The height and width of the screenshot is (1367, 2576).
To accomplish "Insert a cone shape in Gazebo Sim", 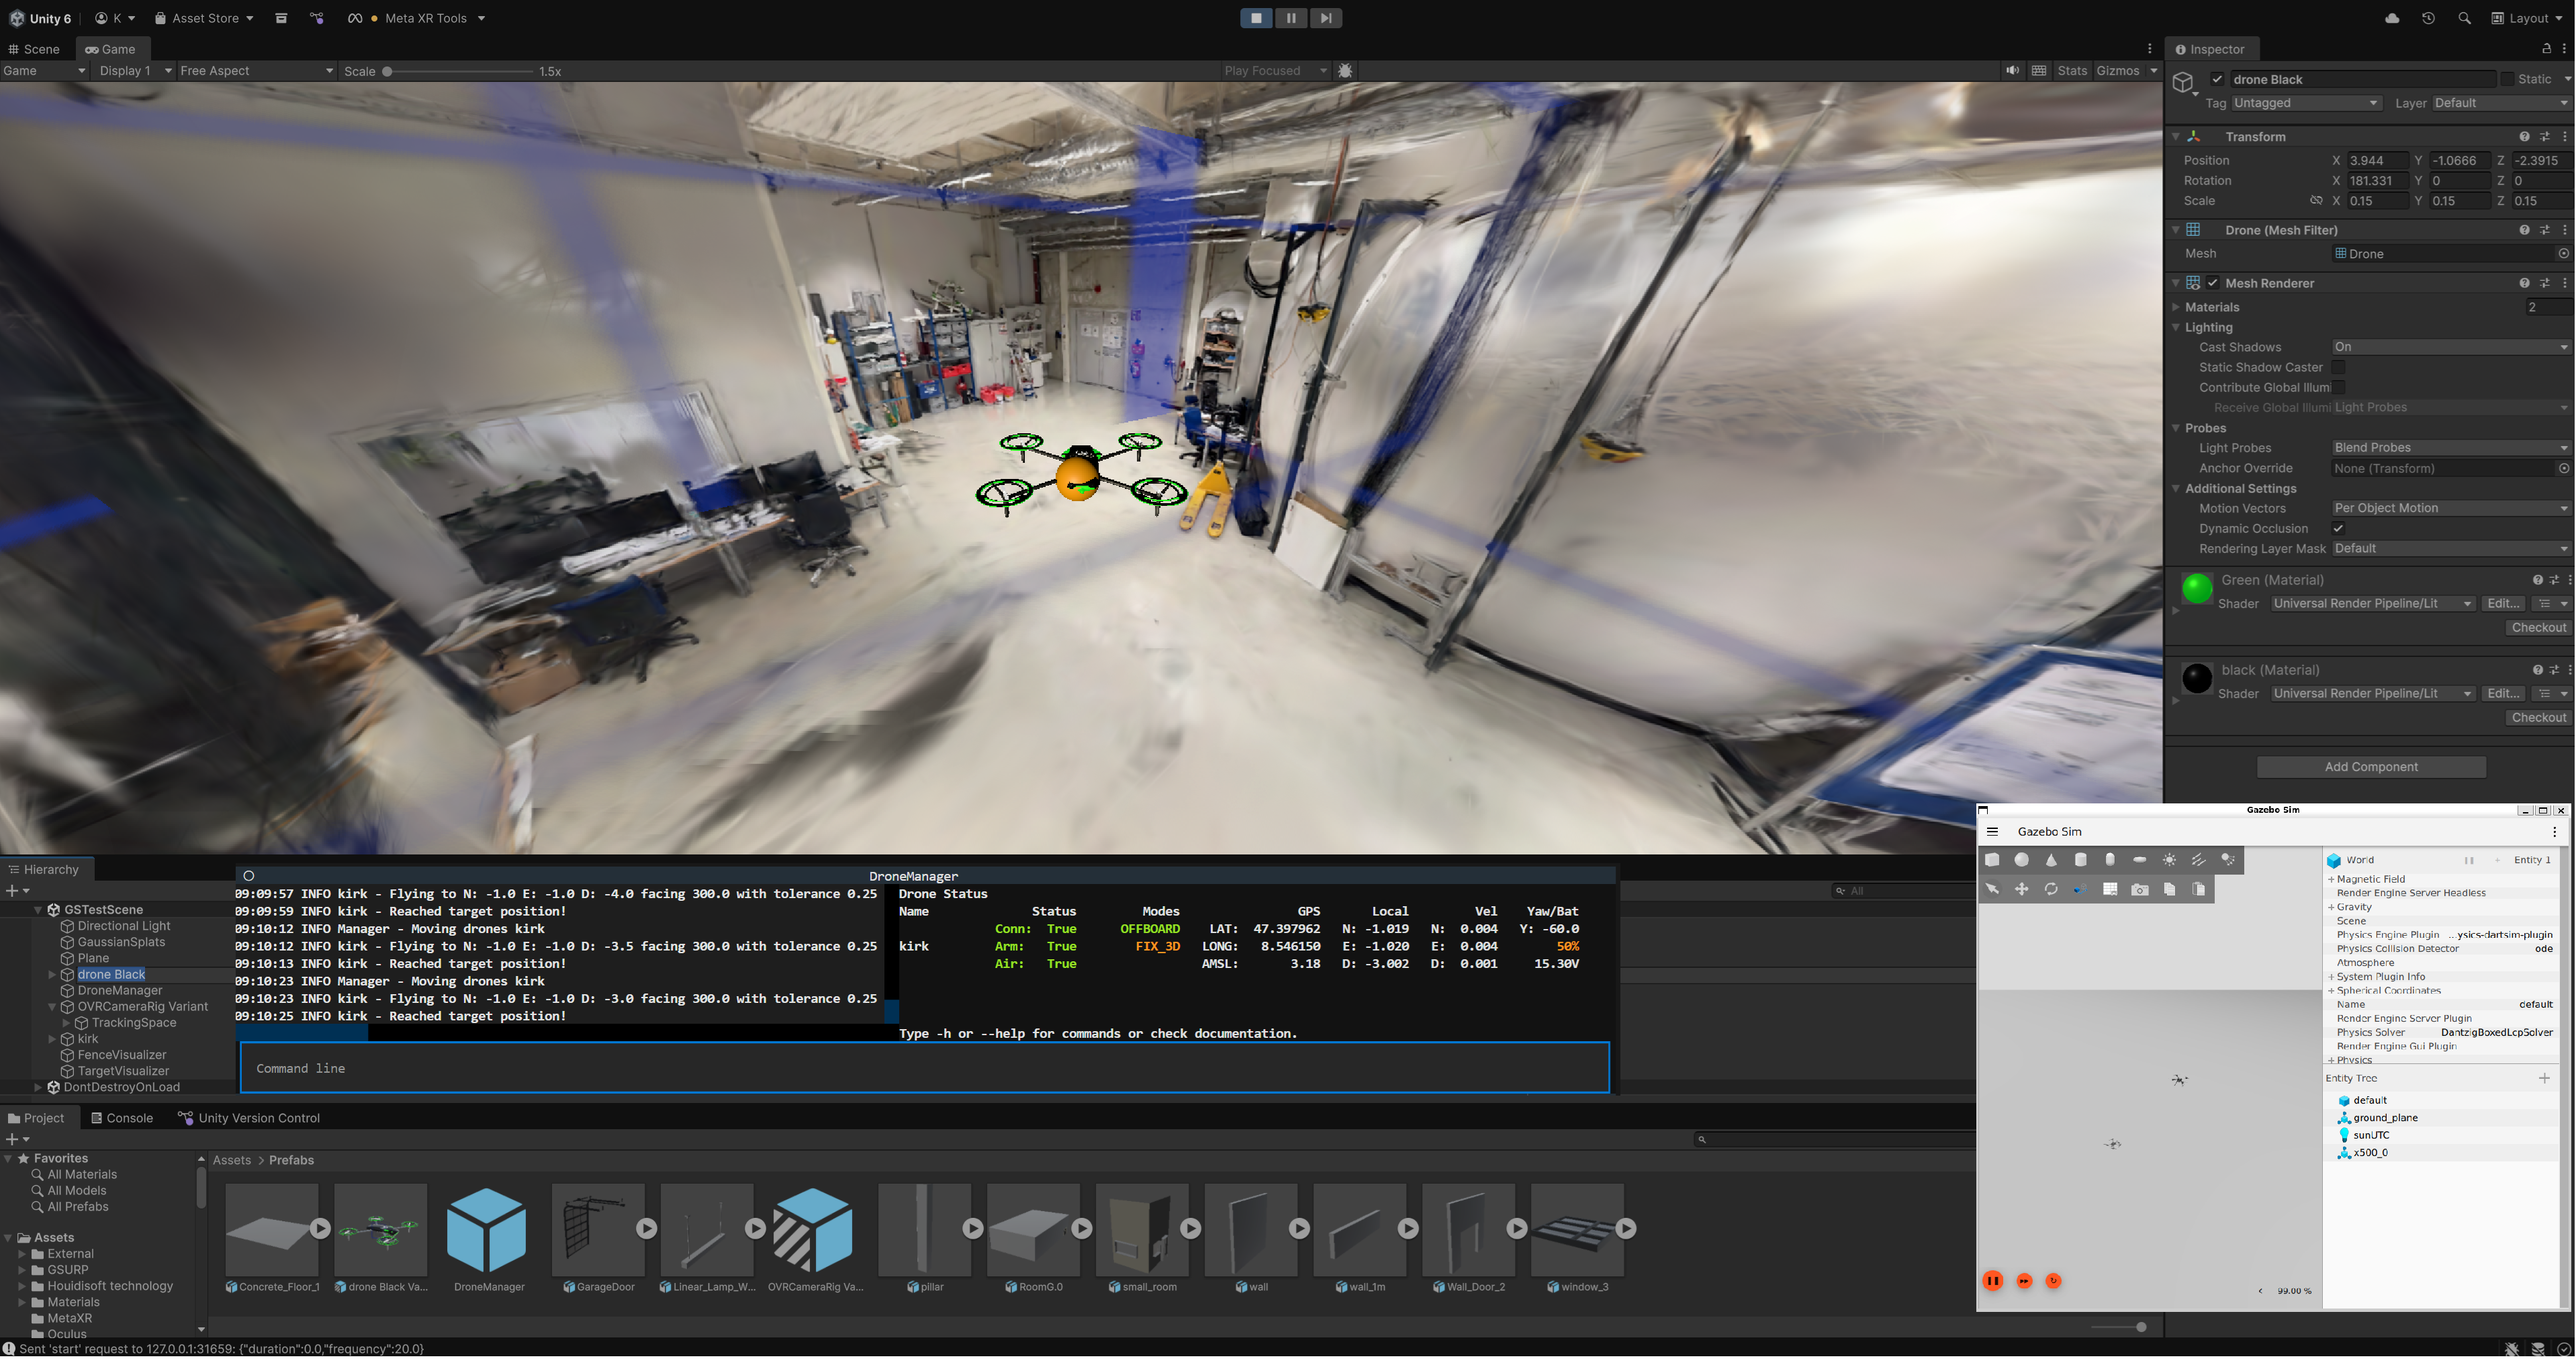I will 2051,860.
